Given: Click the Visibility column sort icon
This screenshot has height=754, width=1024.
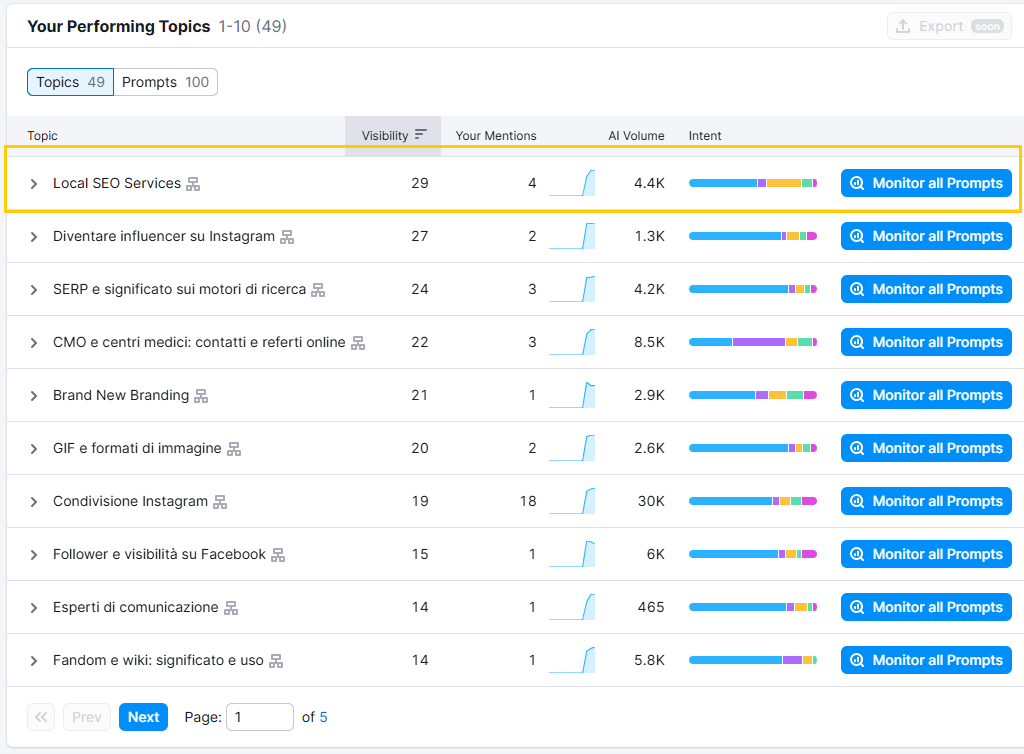Looking at the screenshot, I should (421, 135).
